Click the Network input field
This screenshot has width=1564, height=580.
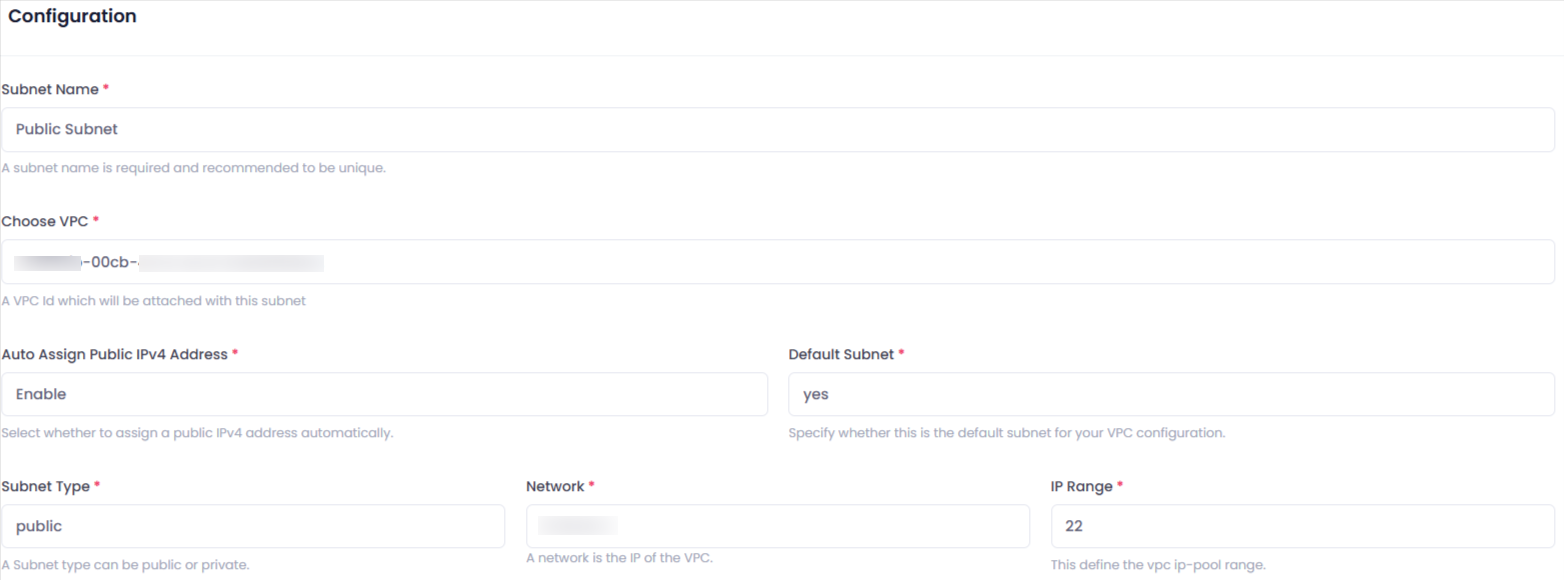pyautogui.click(x=778, y=526)
